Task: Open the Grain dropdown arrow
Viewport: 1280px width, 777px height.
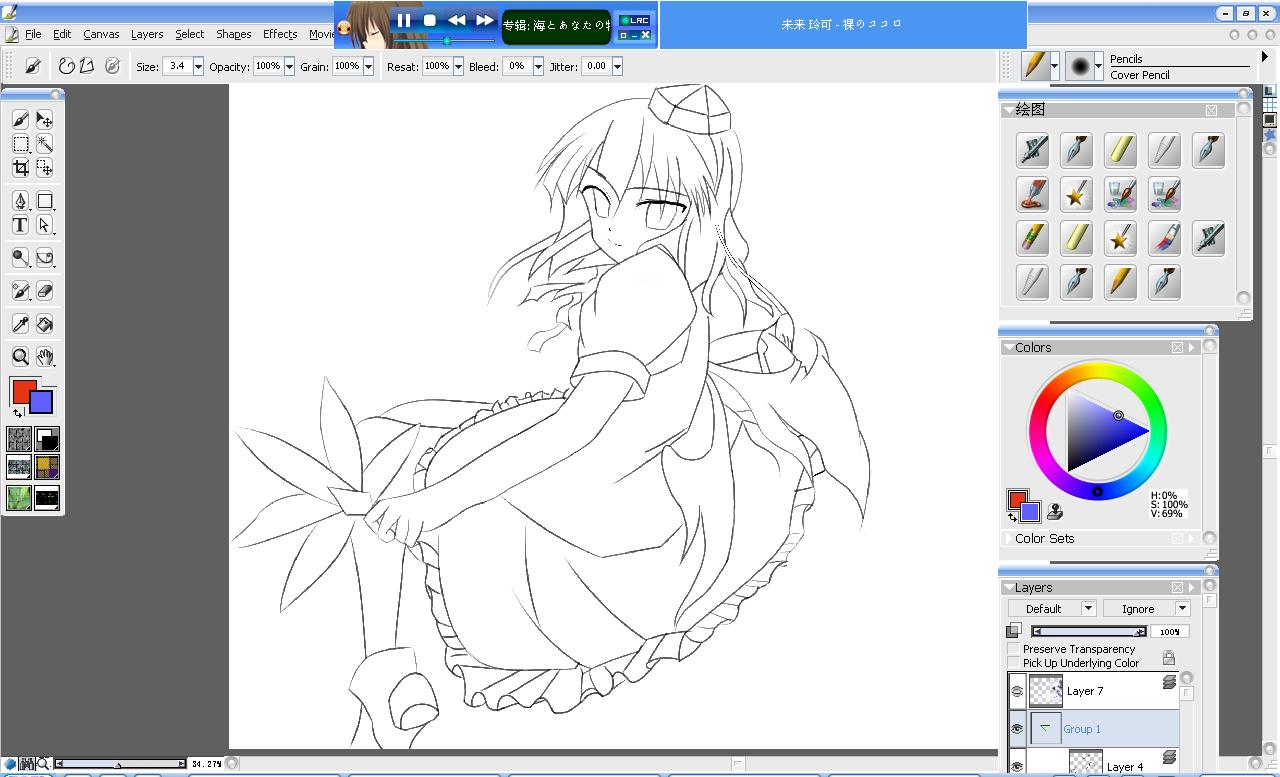Action: 368,66
